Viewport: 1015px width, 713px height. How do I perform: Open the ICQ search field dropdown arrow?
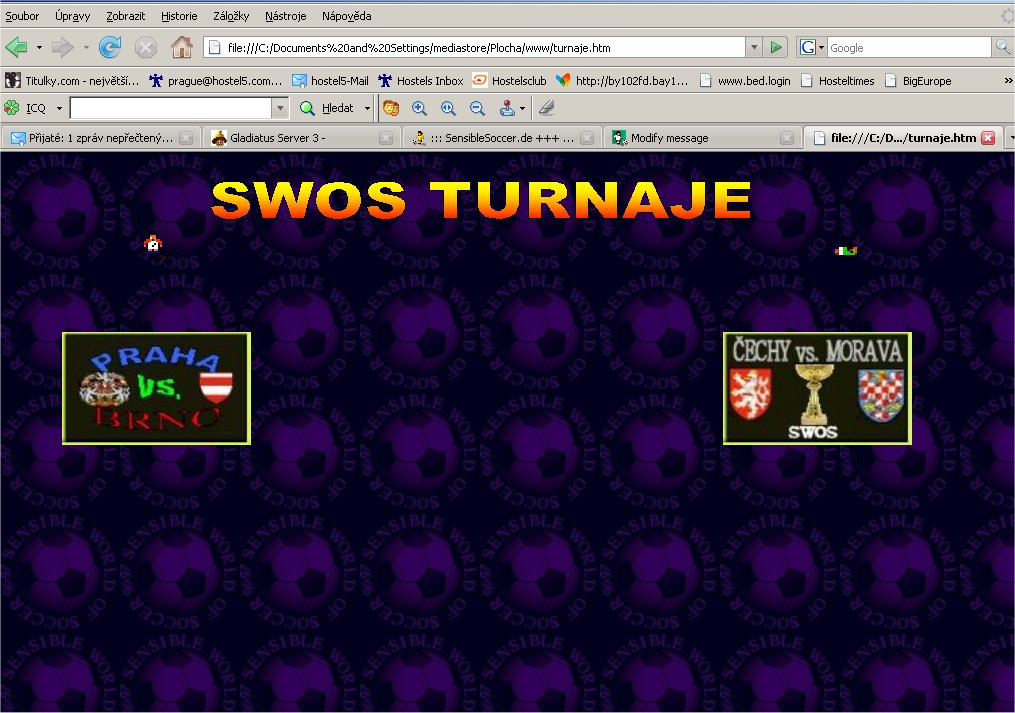point(280,108)
